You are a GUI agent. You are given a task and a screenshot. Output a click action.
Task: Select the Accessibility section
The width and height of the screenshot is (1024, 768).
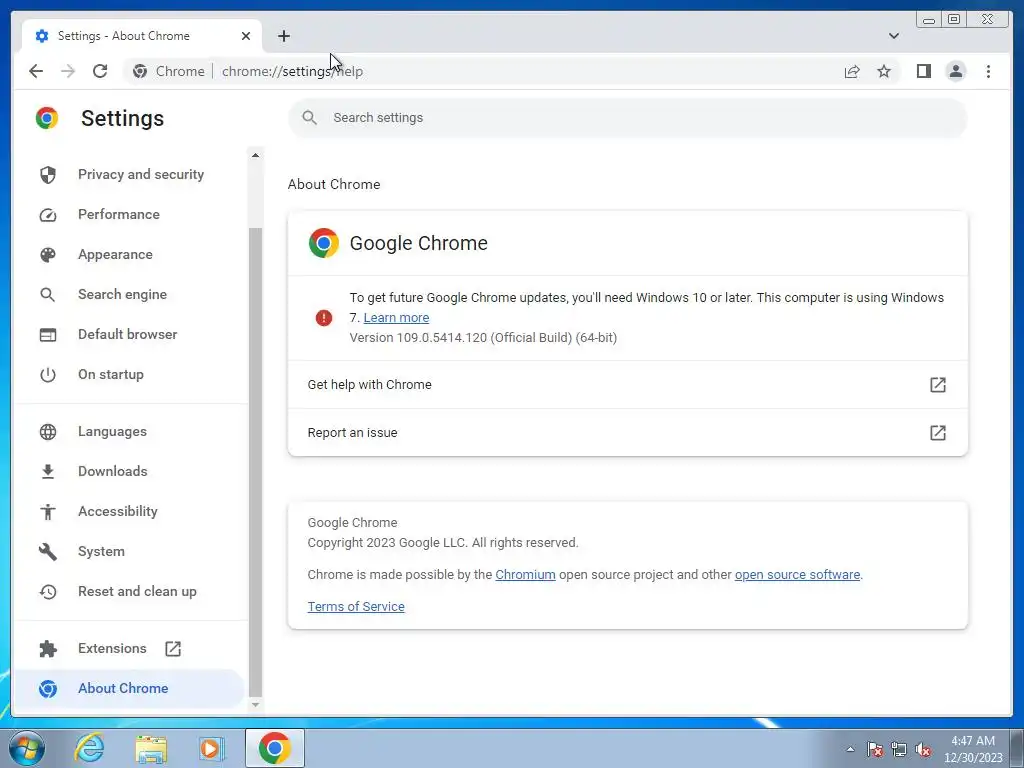point(129,511)
